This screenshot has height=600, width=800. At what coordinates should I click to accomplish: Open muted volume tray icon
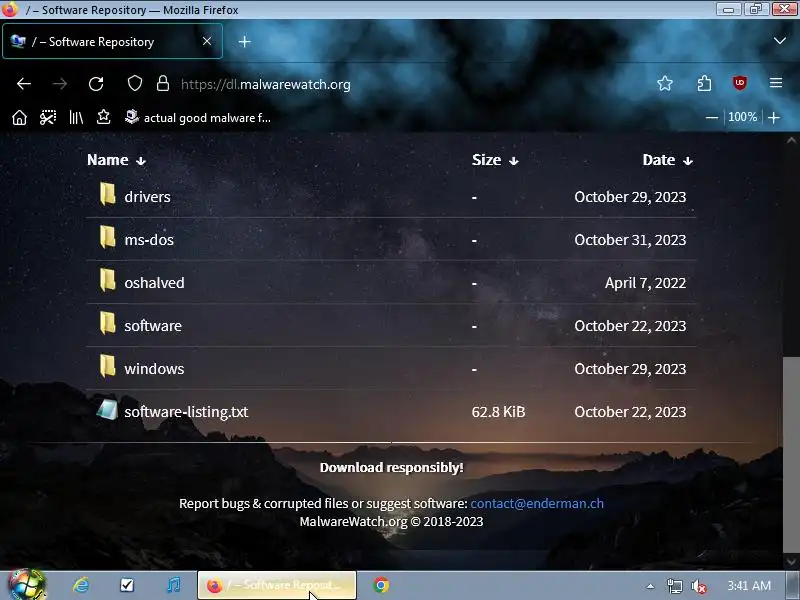pyautogui.click(x=698, y=586)
